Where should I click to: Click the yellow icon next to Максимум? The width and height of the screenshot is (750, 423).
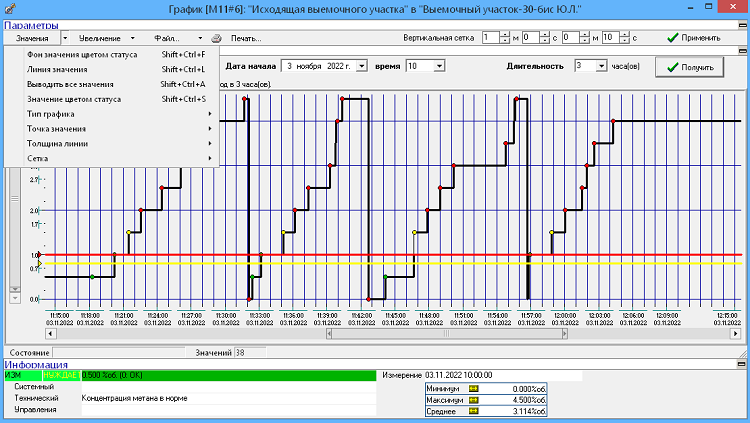474,400
